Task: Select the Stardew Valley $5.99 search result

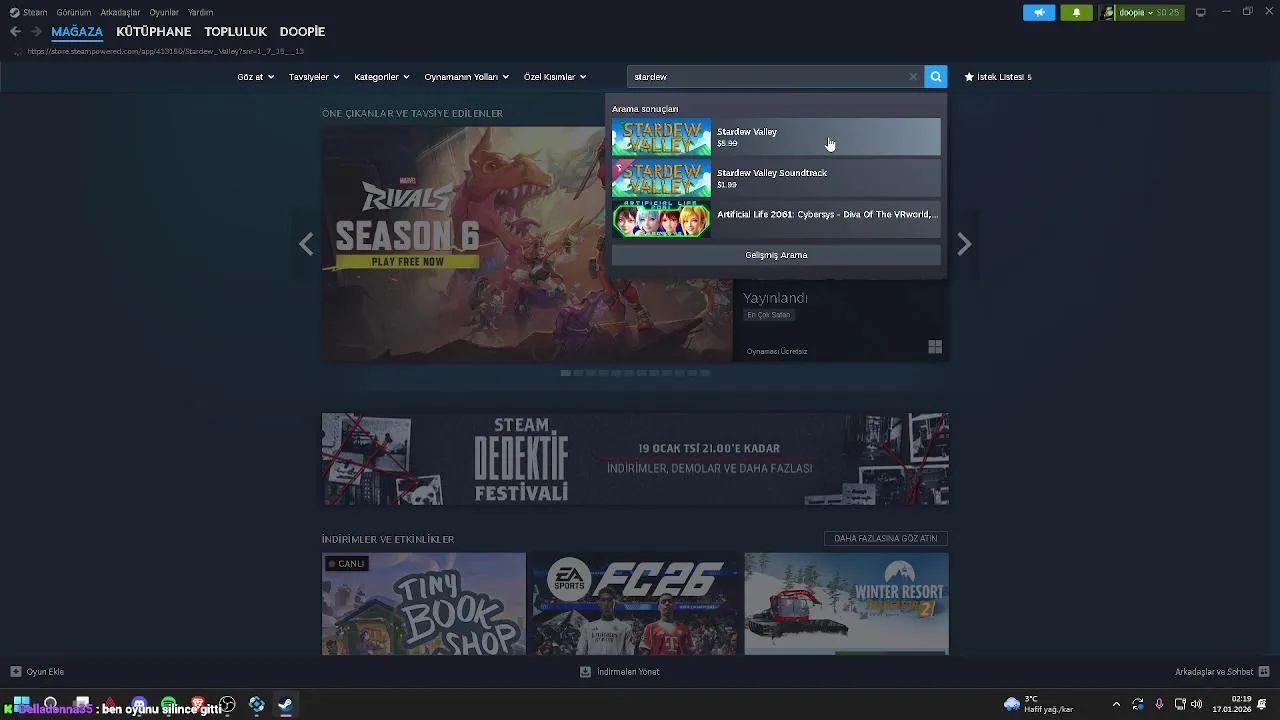Action: (776, 137)
